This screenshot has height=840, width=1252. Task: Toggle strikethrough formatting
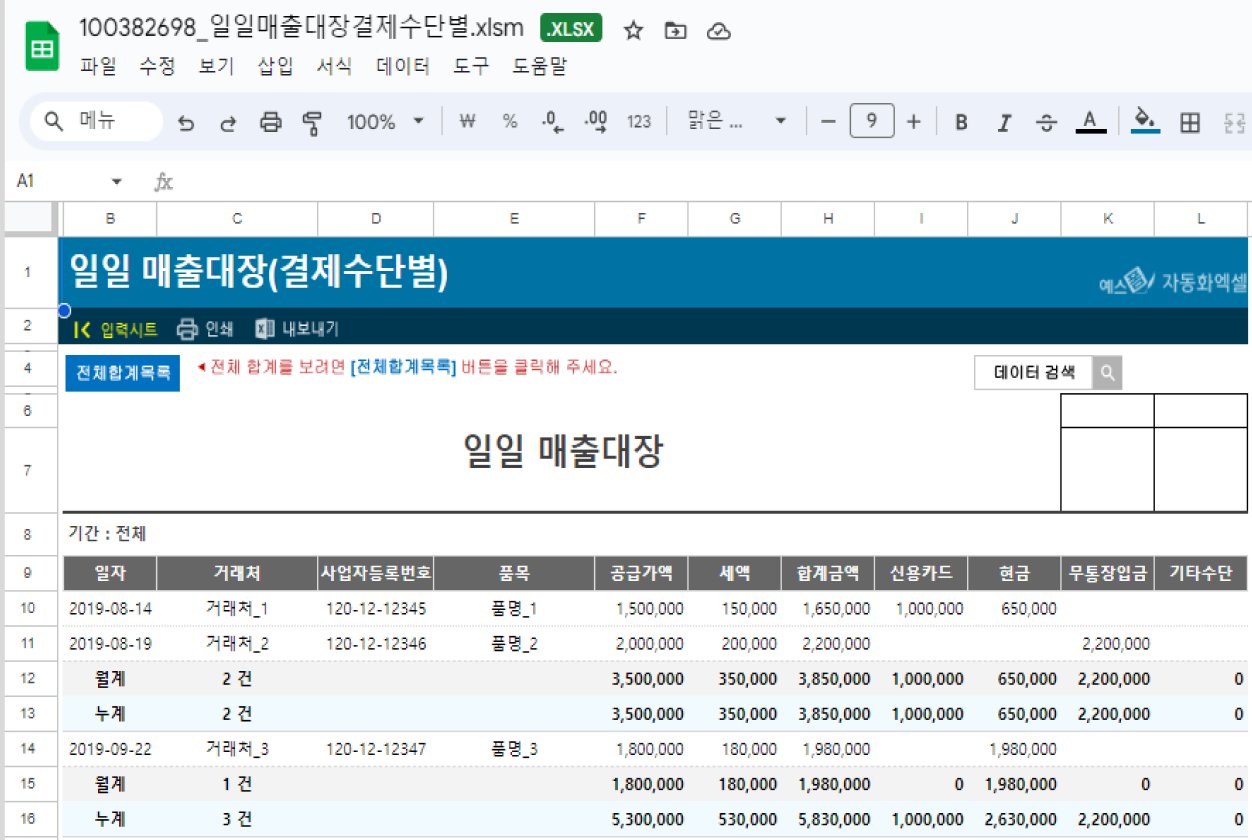(x=1046, y=123)
